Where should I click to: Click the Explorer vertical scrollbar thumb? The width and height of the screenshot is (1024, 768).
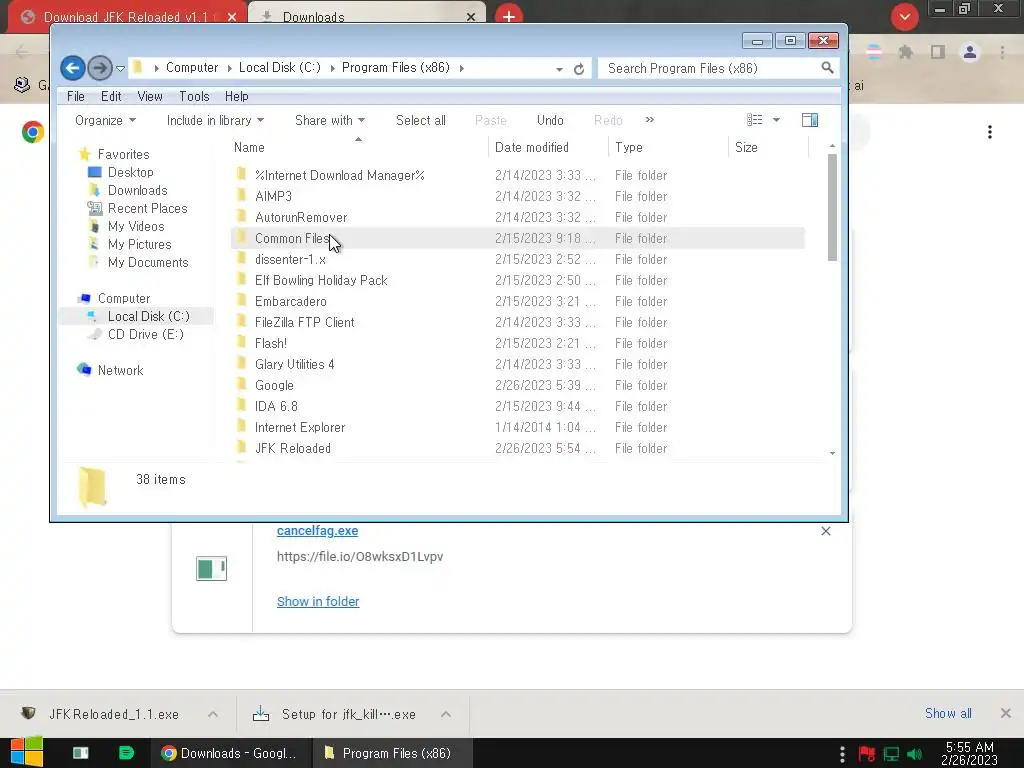click(x=832, y=208)
